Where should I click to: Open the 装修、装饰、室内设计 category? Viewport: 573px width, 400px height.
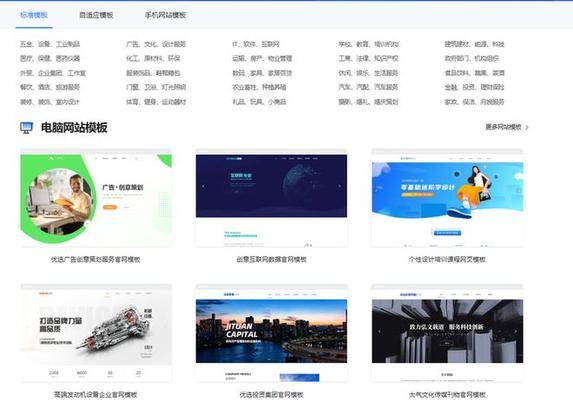coord(50,102)
